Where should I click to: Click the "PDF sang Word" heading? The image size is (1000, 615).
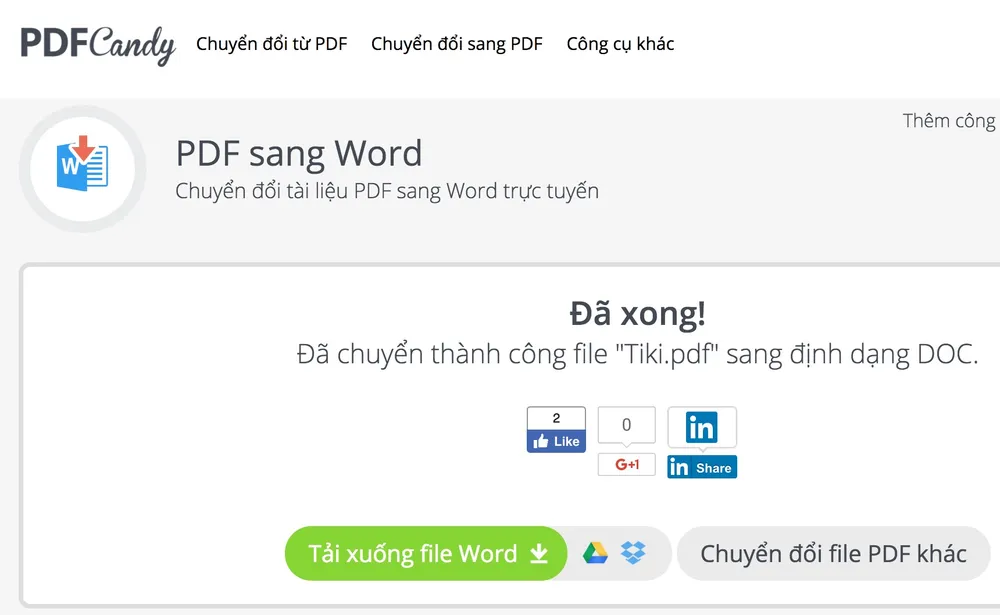coord(299,154)
